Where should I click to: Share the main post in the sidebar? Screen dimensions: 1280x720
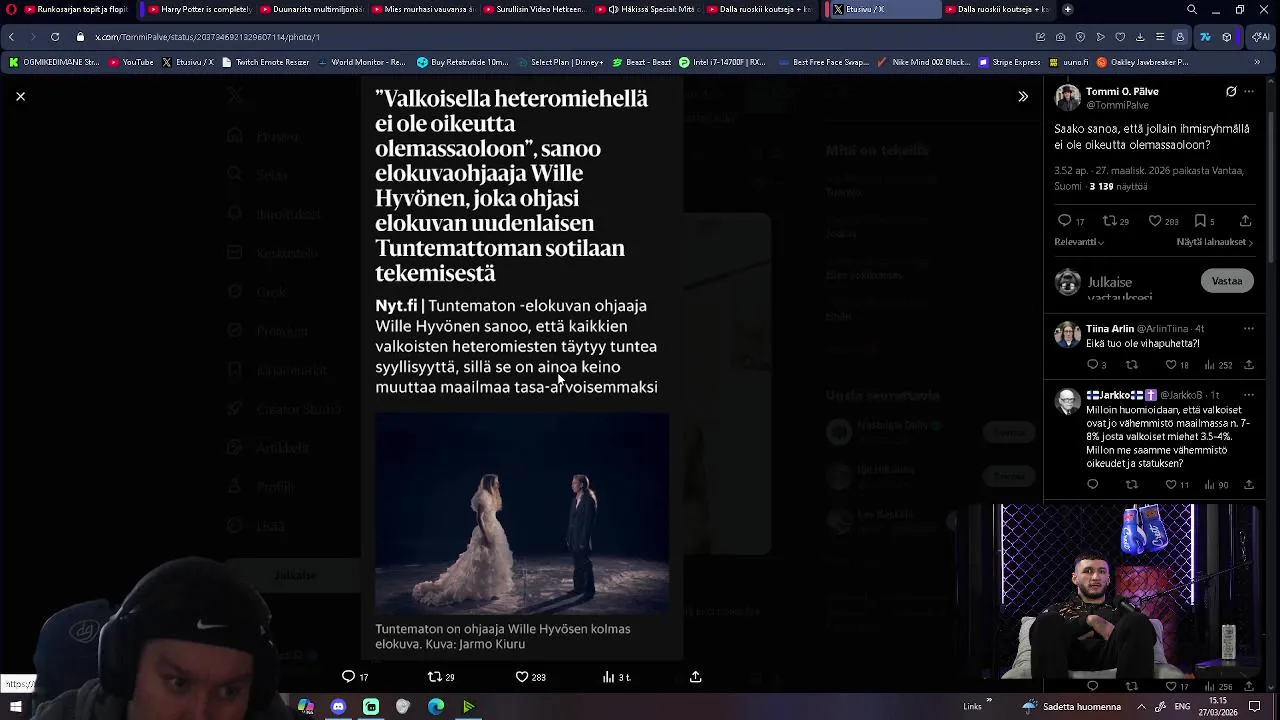[1245, 221]
